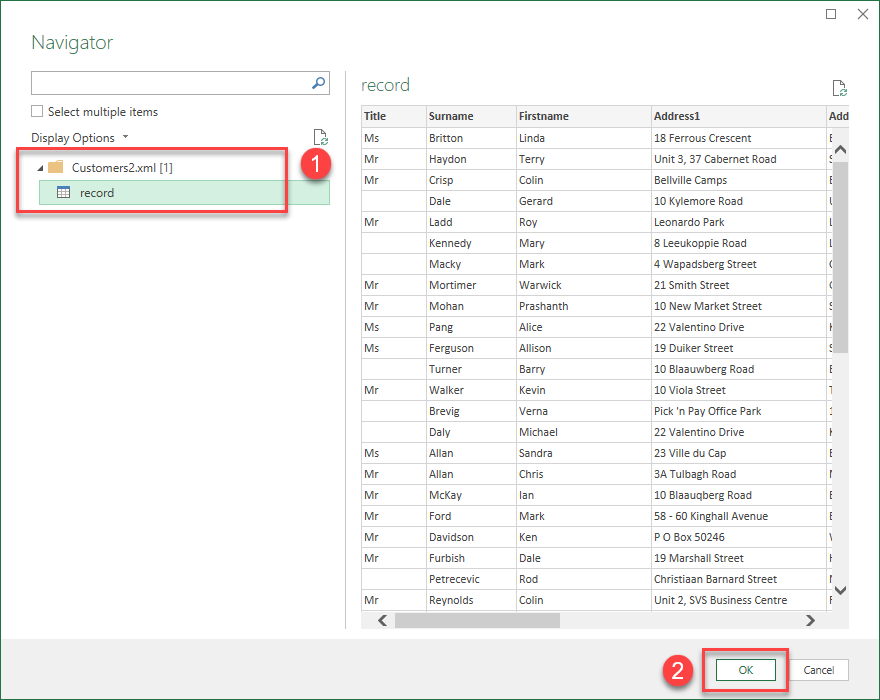The image size is (880, 700).
Task: Click the Customers2.xml folder icon
Action: 55,167
